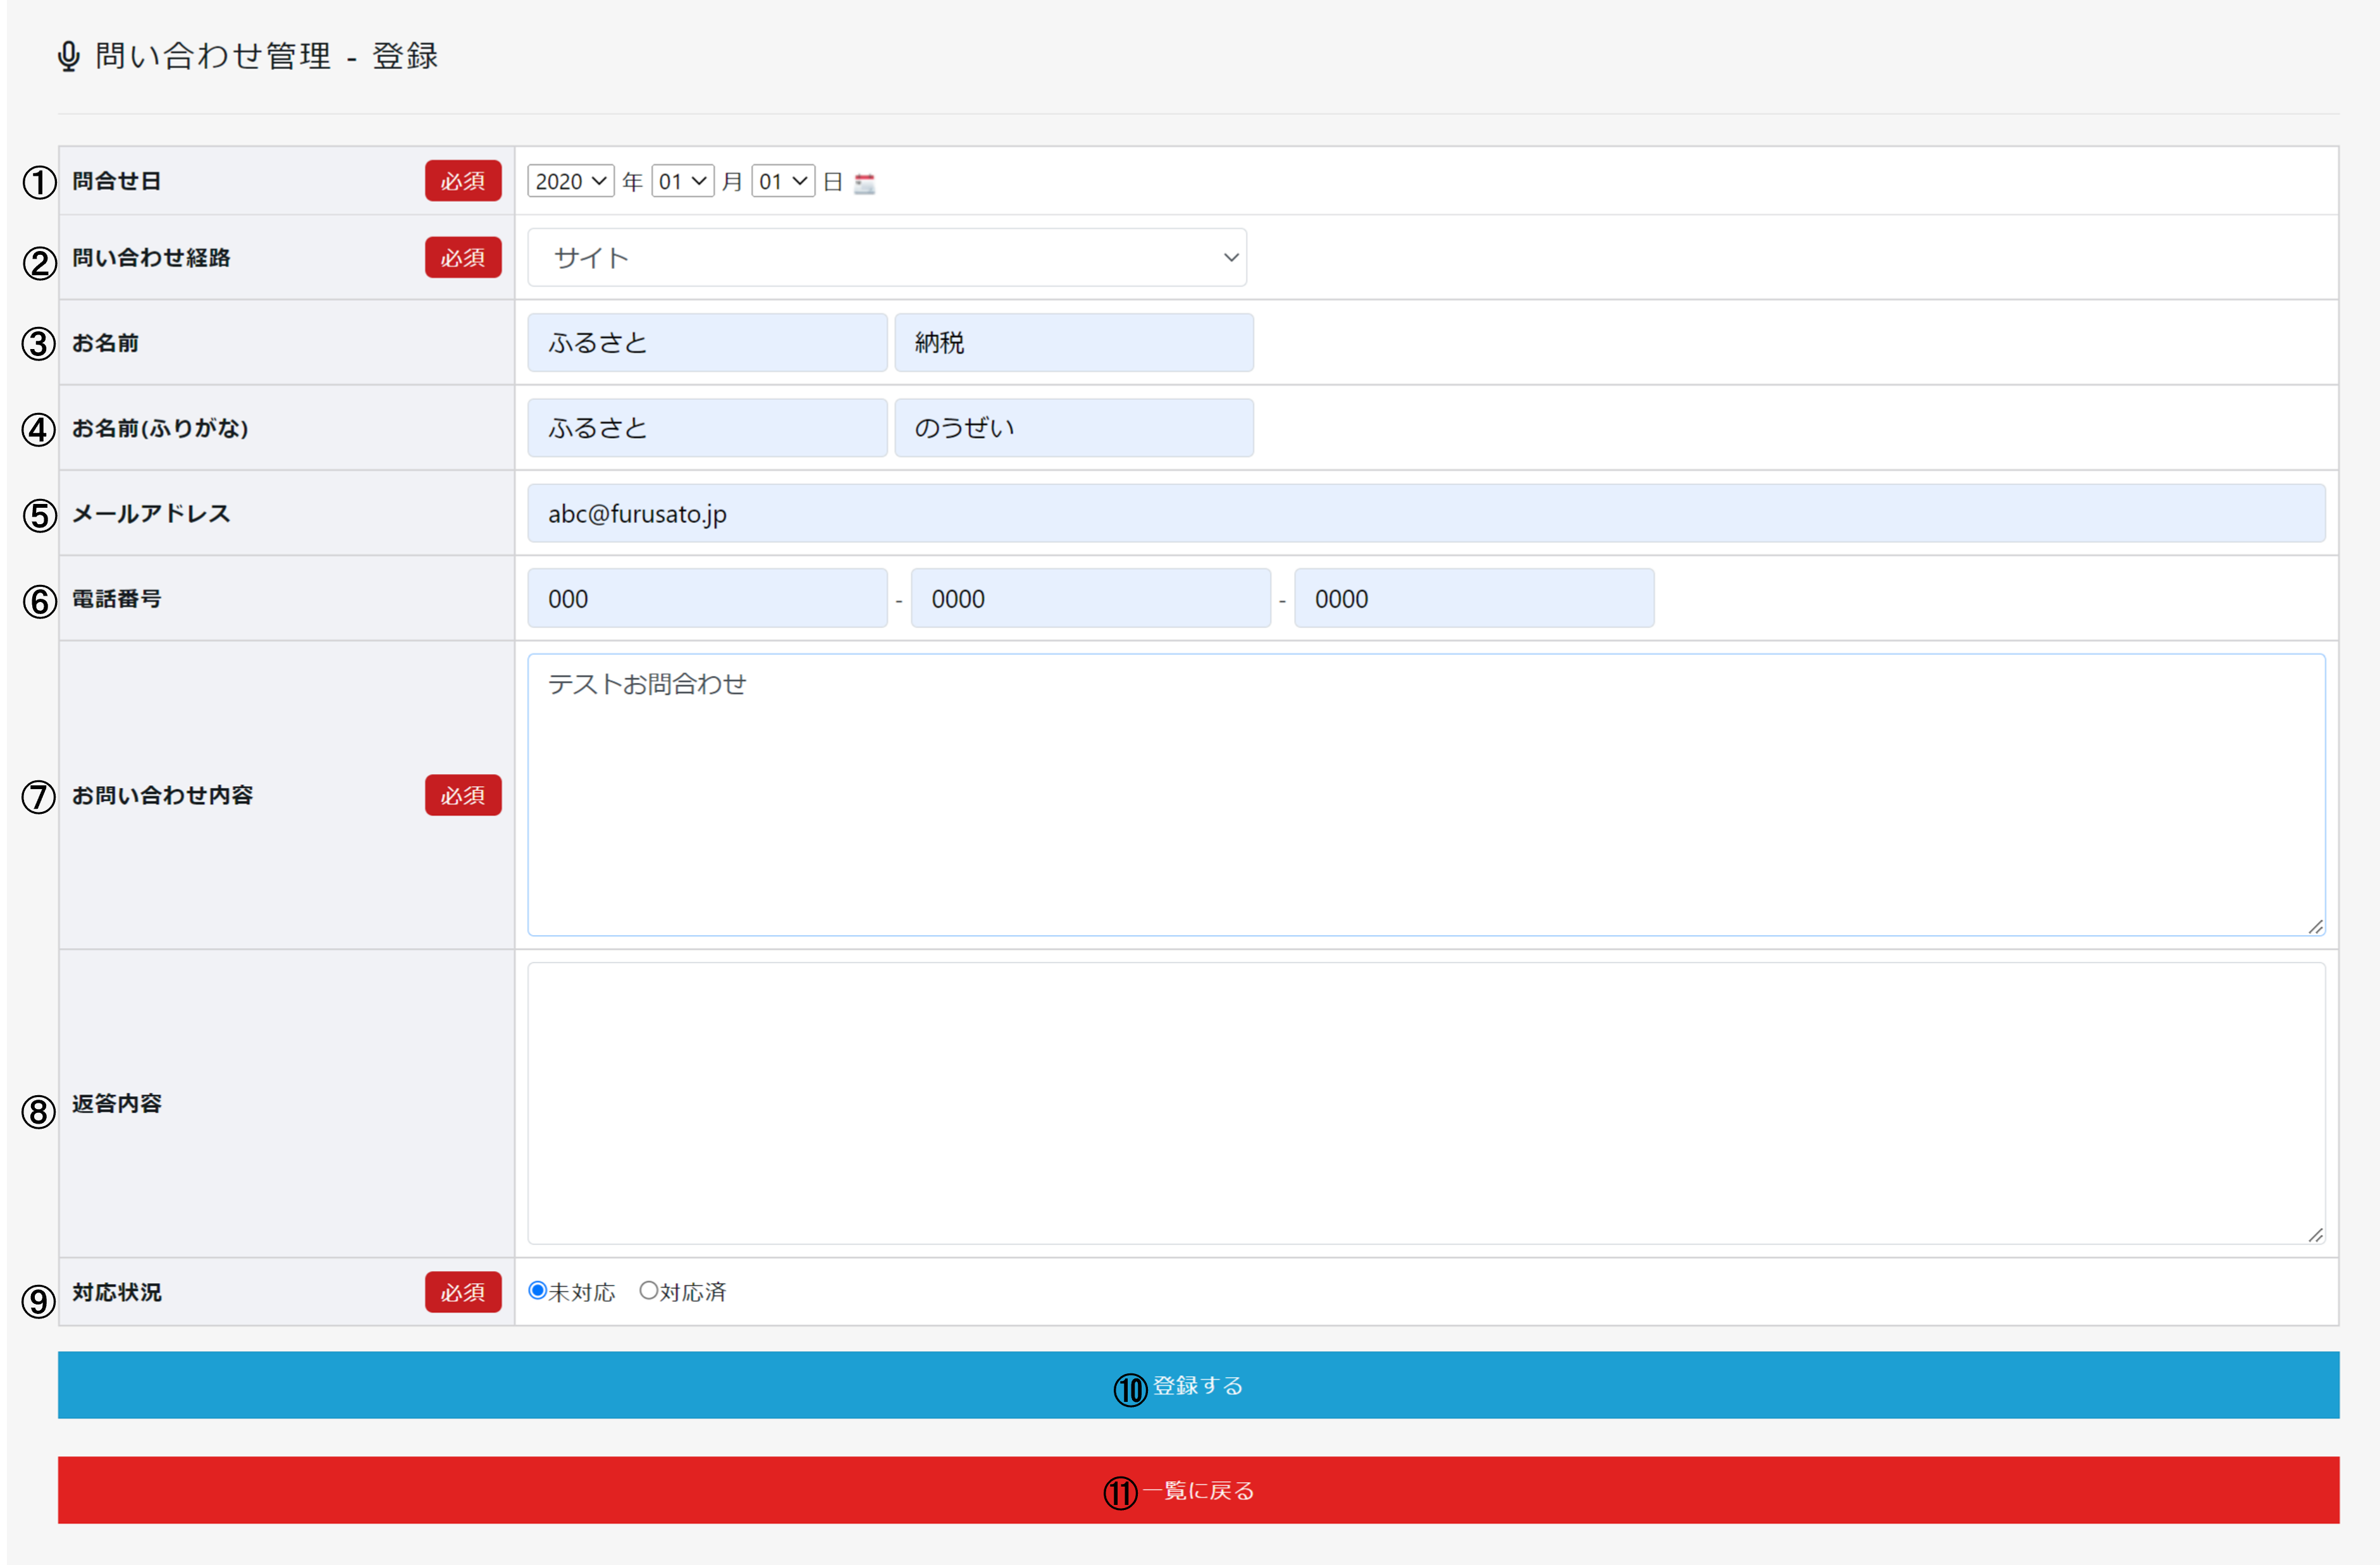Click the empty 返答内容 text area
Image resolution: width=2380 pixels, height=1565 pixels.
pyautogui.click(x=1425, y=1103)
